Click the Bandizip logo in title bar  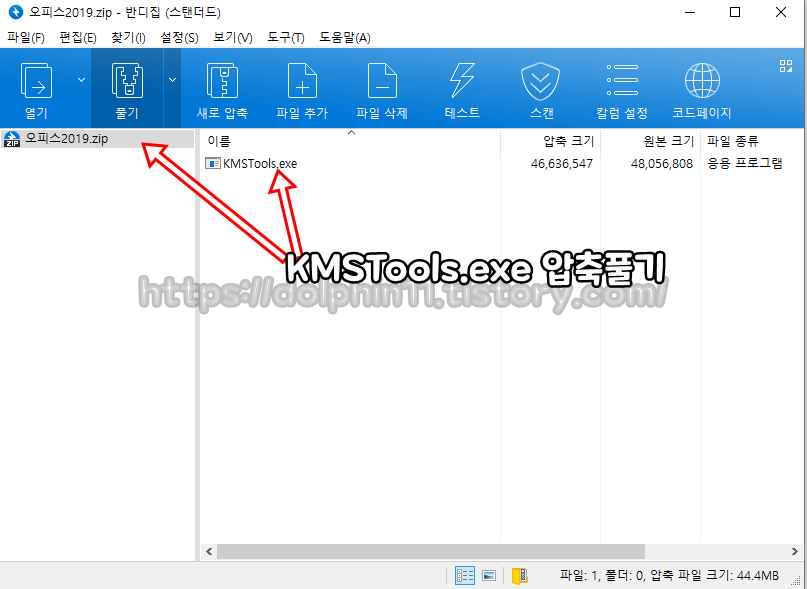coord(16,12)
